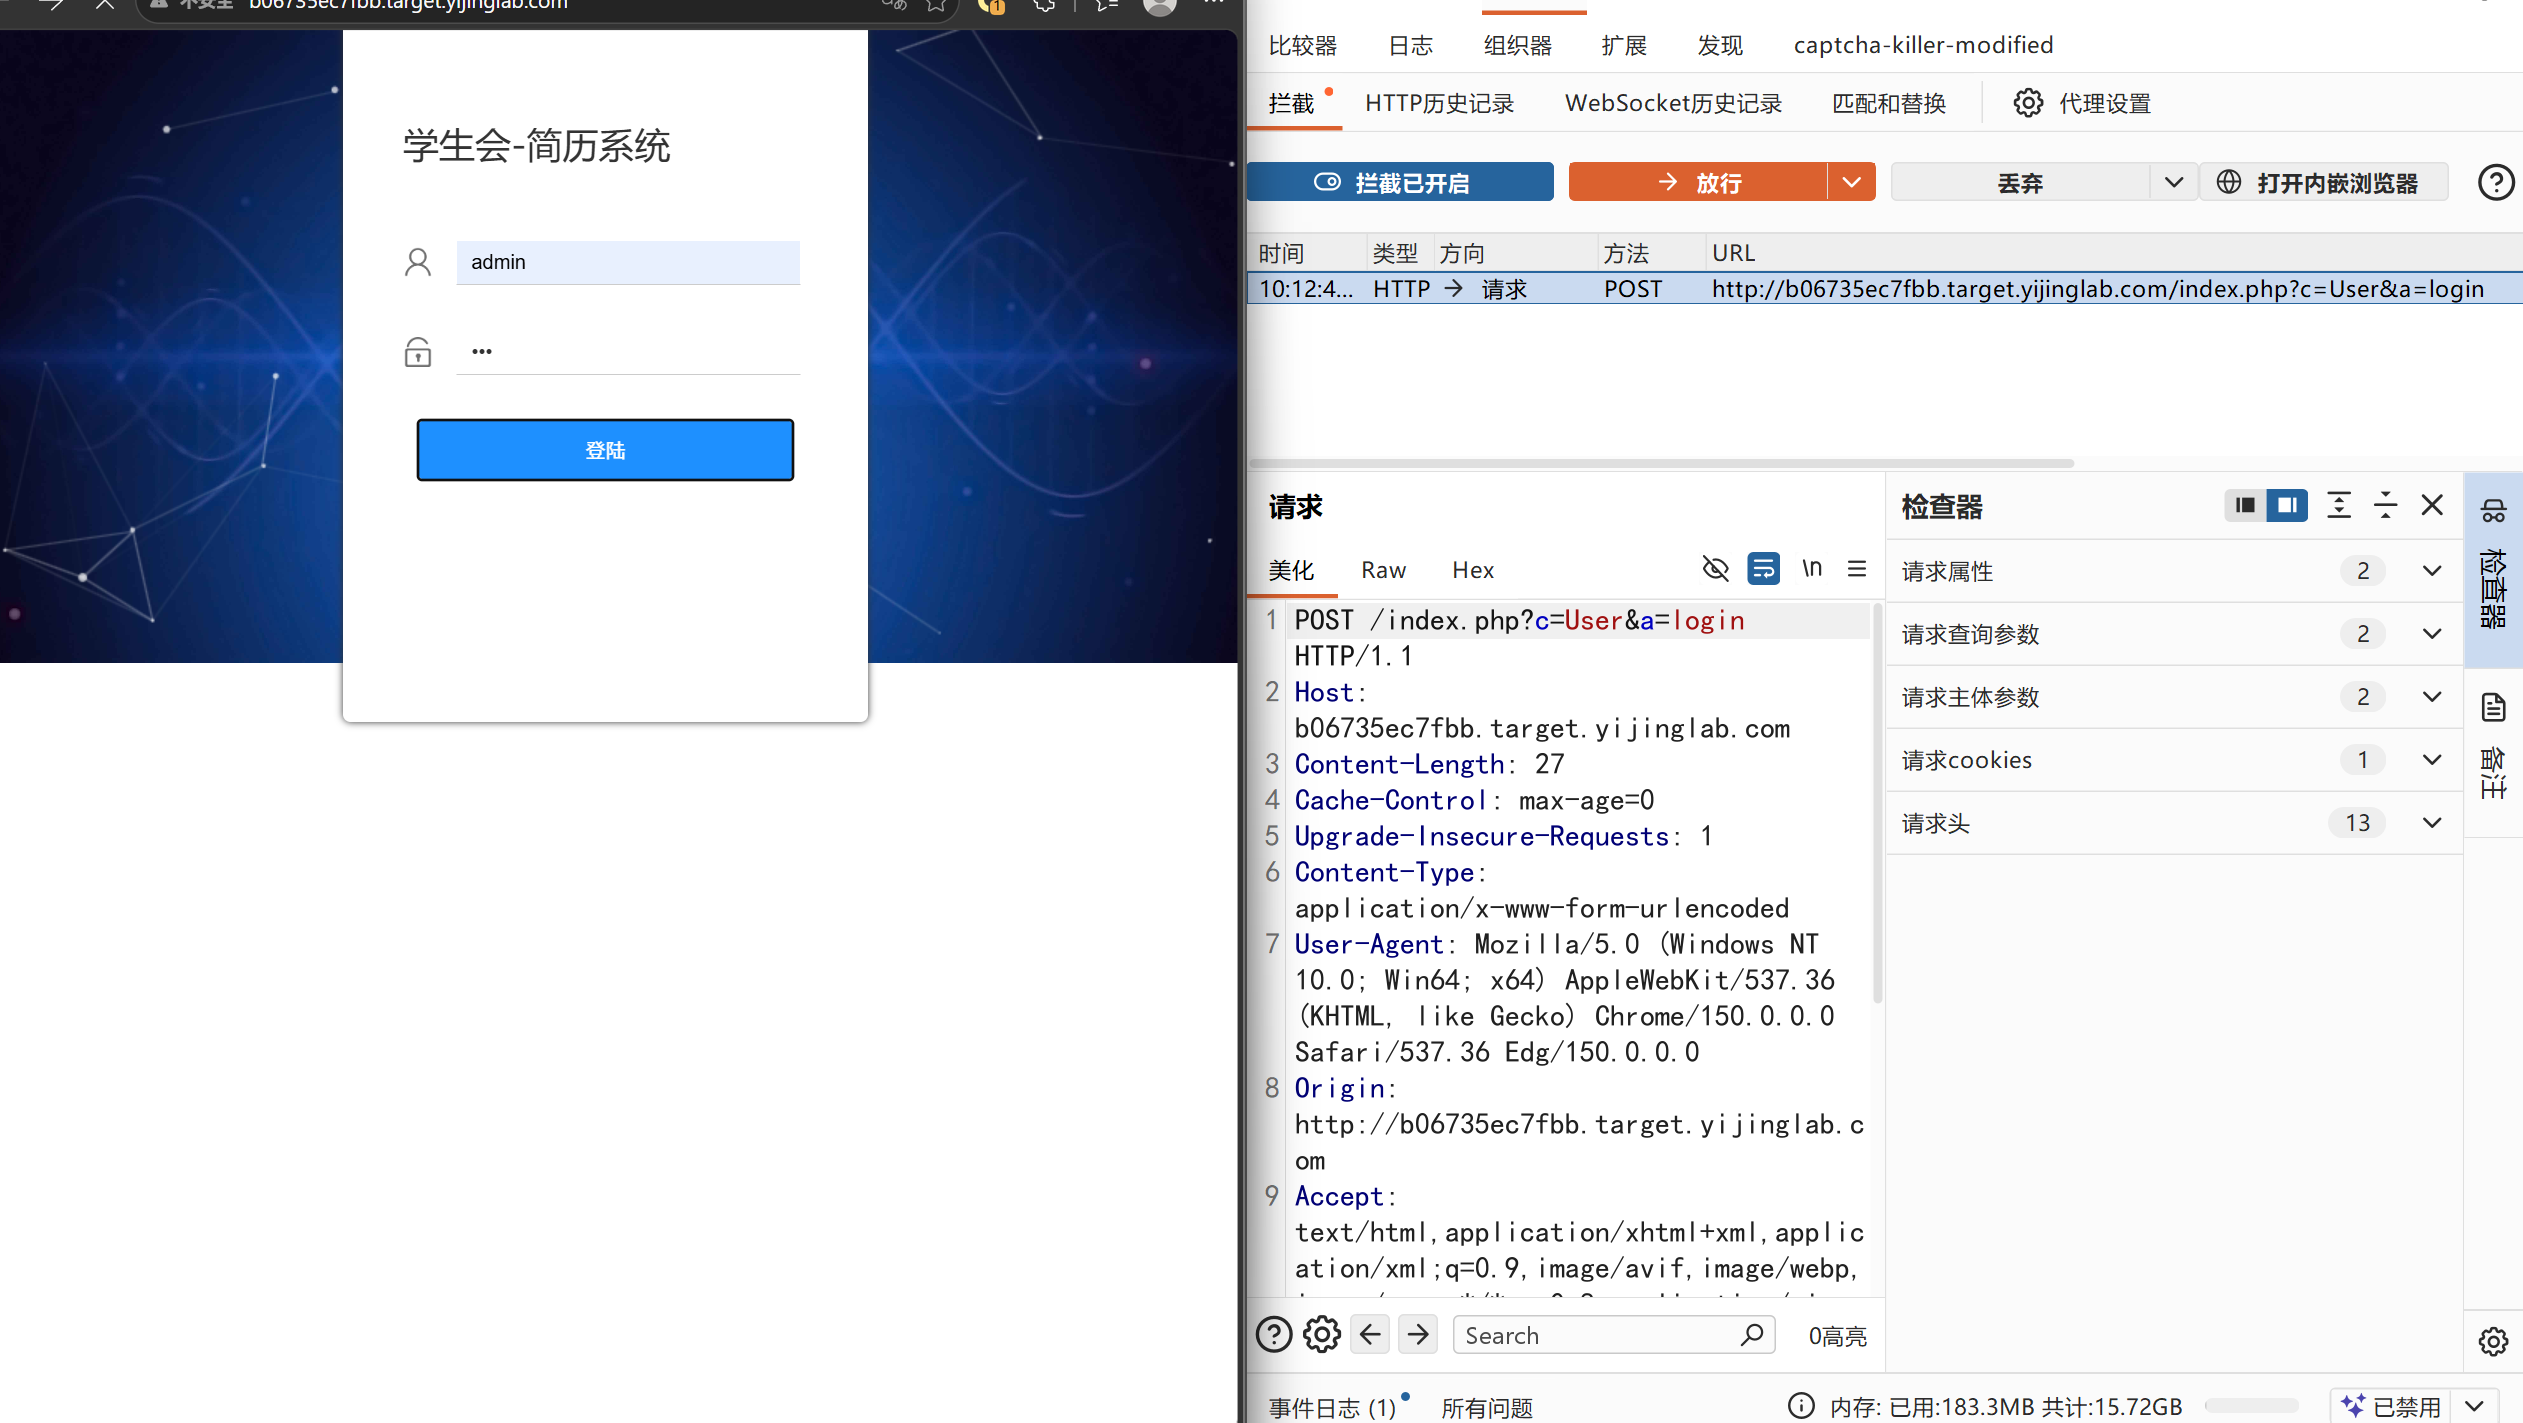The width and height of the screenshot is (2523, 1423).
Task: Go to previous search match arrow
Action: click(1370, 1335)
